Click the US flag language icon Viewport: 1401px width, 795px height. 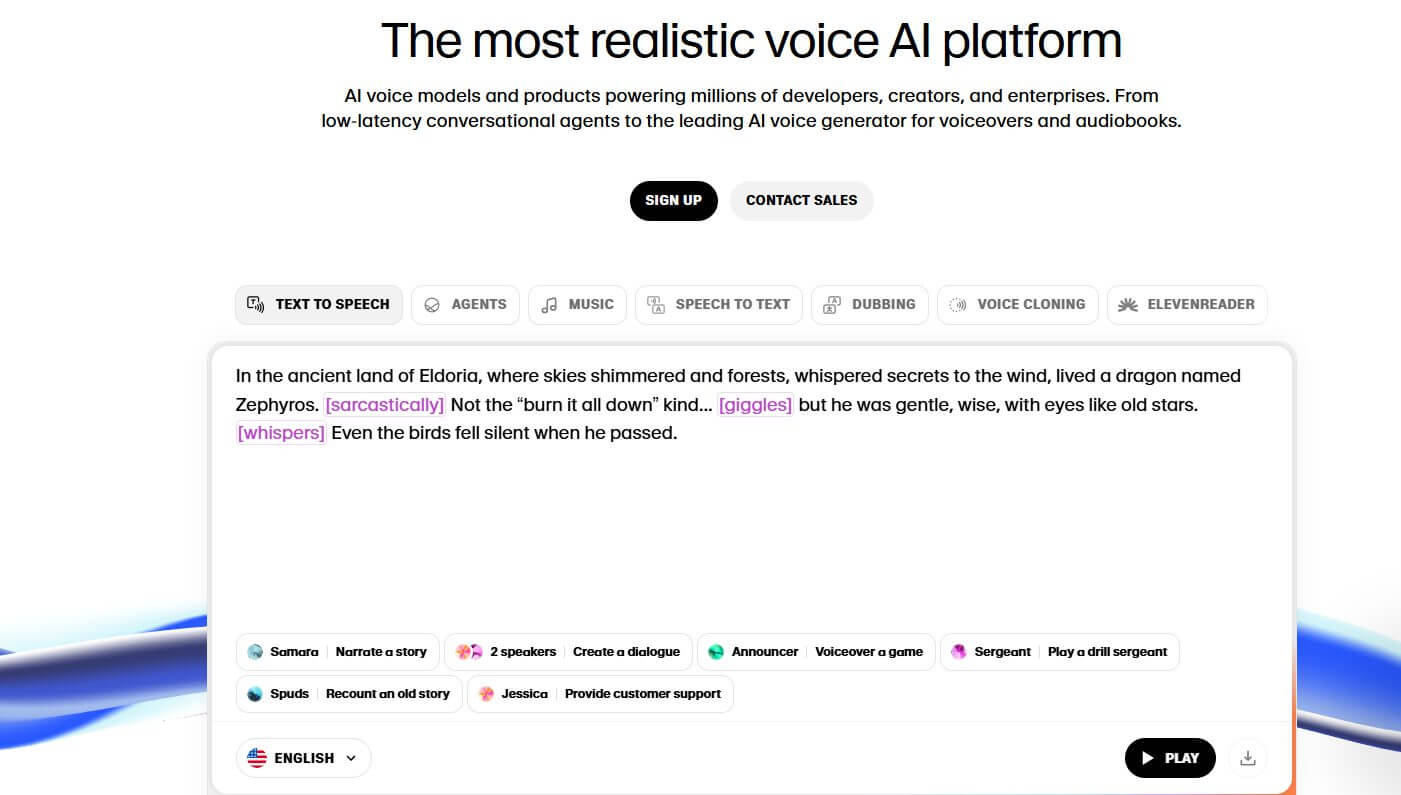(257, 758)
